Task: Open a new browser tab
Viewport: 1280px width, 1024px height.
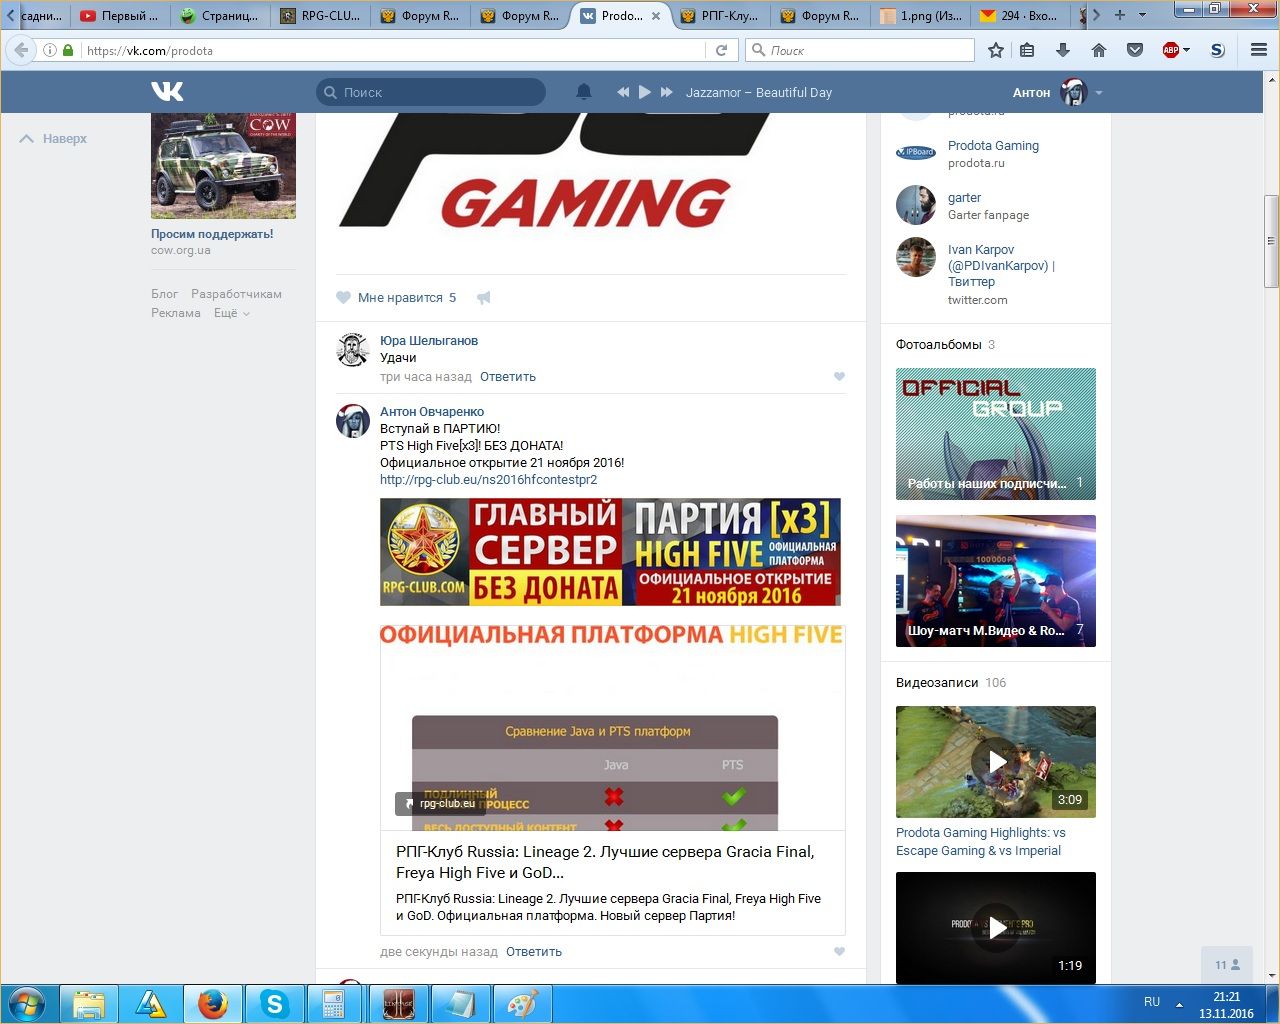Action: click(x=1119, y=15)
